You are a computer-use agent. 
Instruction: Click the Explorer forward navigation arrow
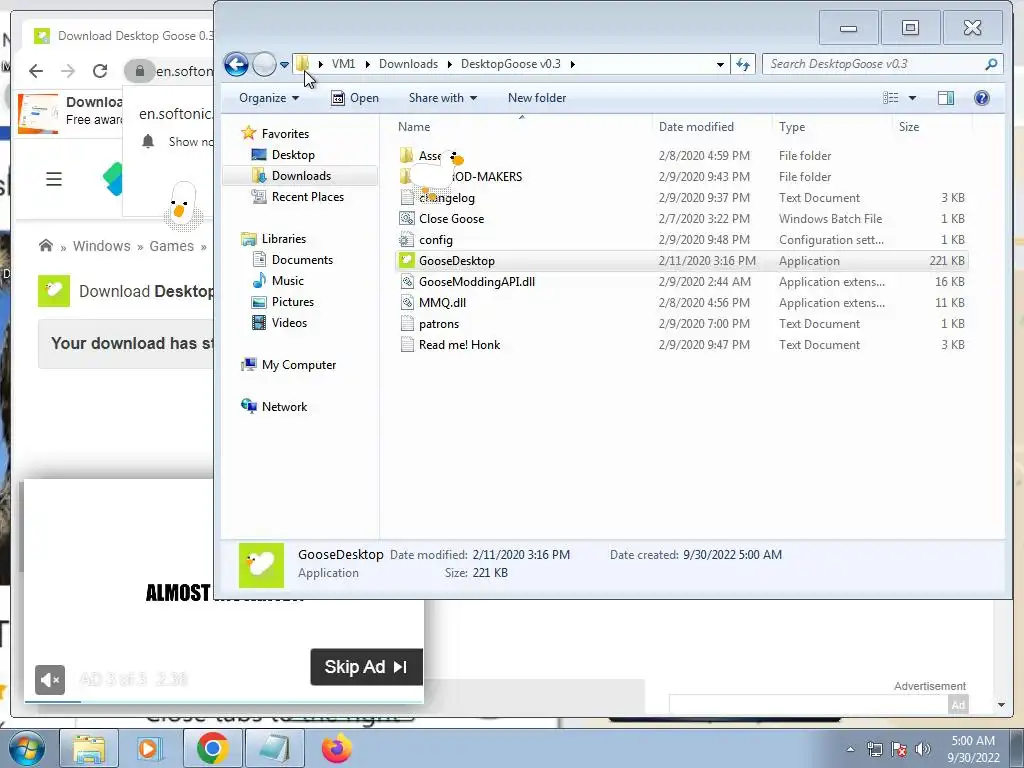264,64
